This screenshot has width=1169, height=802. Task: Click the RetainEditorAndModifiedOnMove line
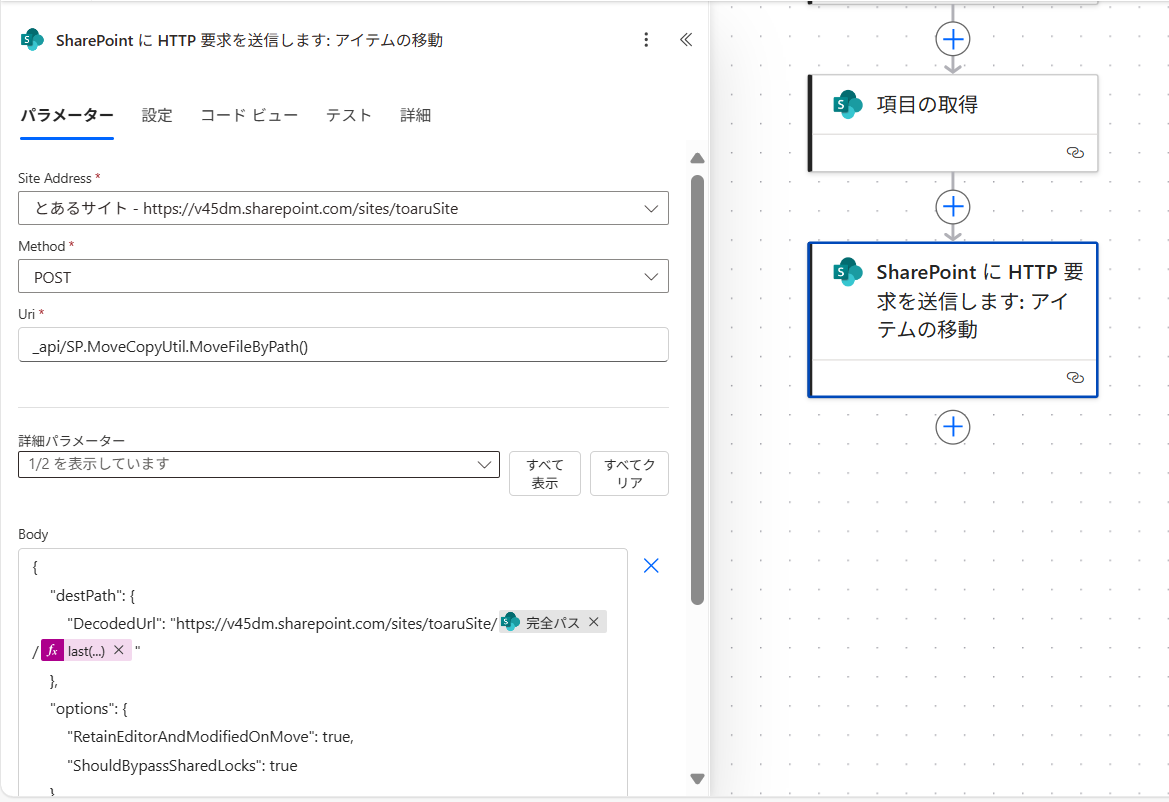coord(210,737)
